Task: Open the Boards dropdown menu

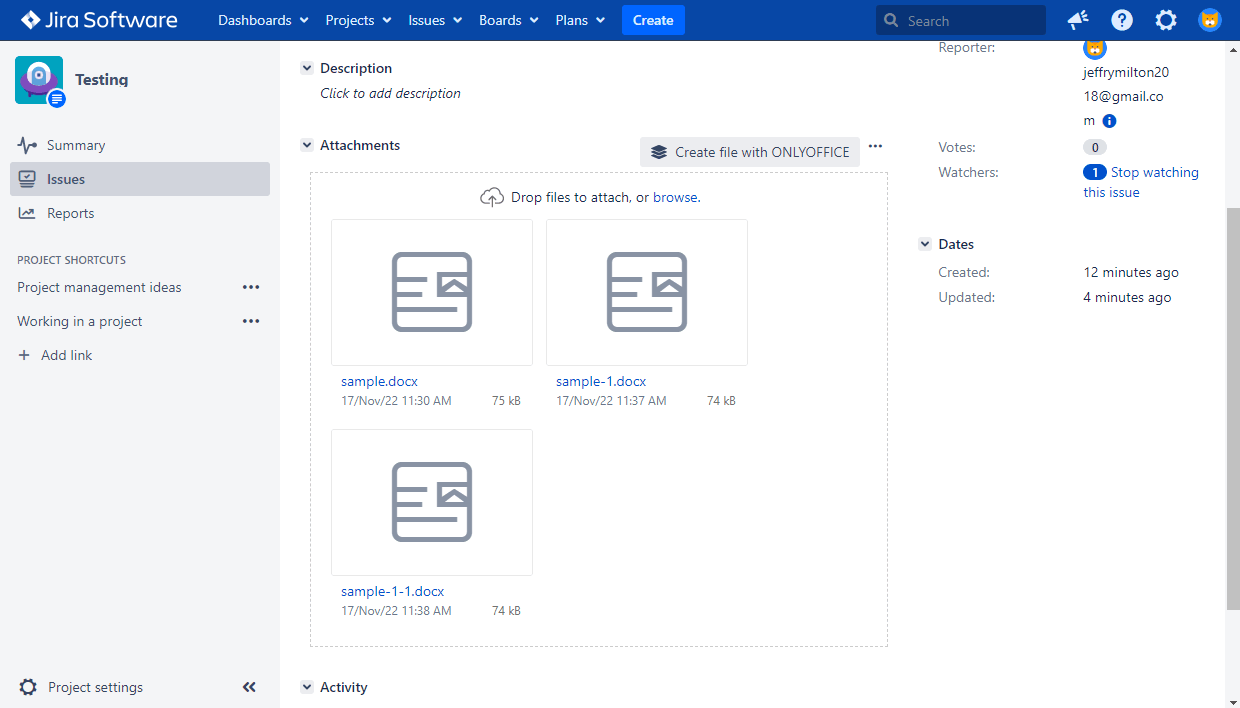Action: (x=508, y=20)
